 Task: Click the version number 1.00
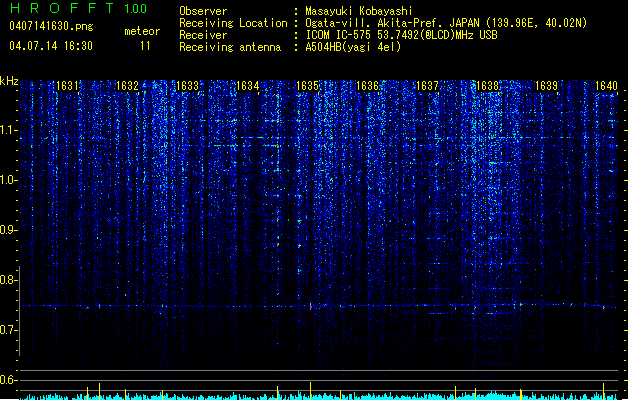pyautogui.click(x=135, y=9)
